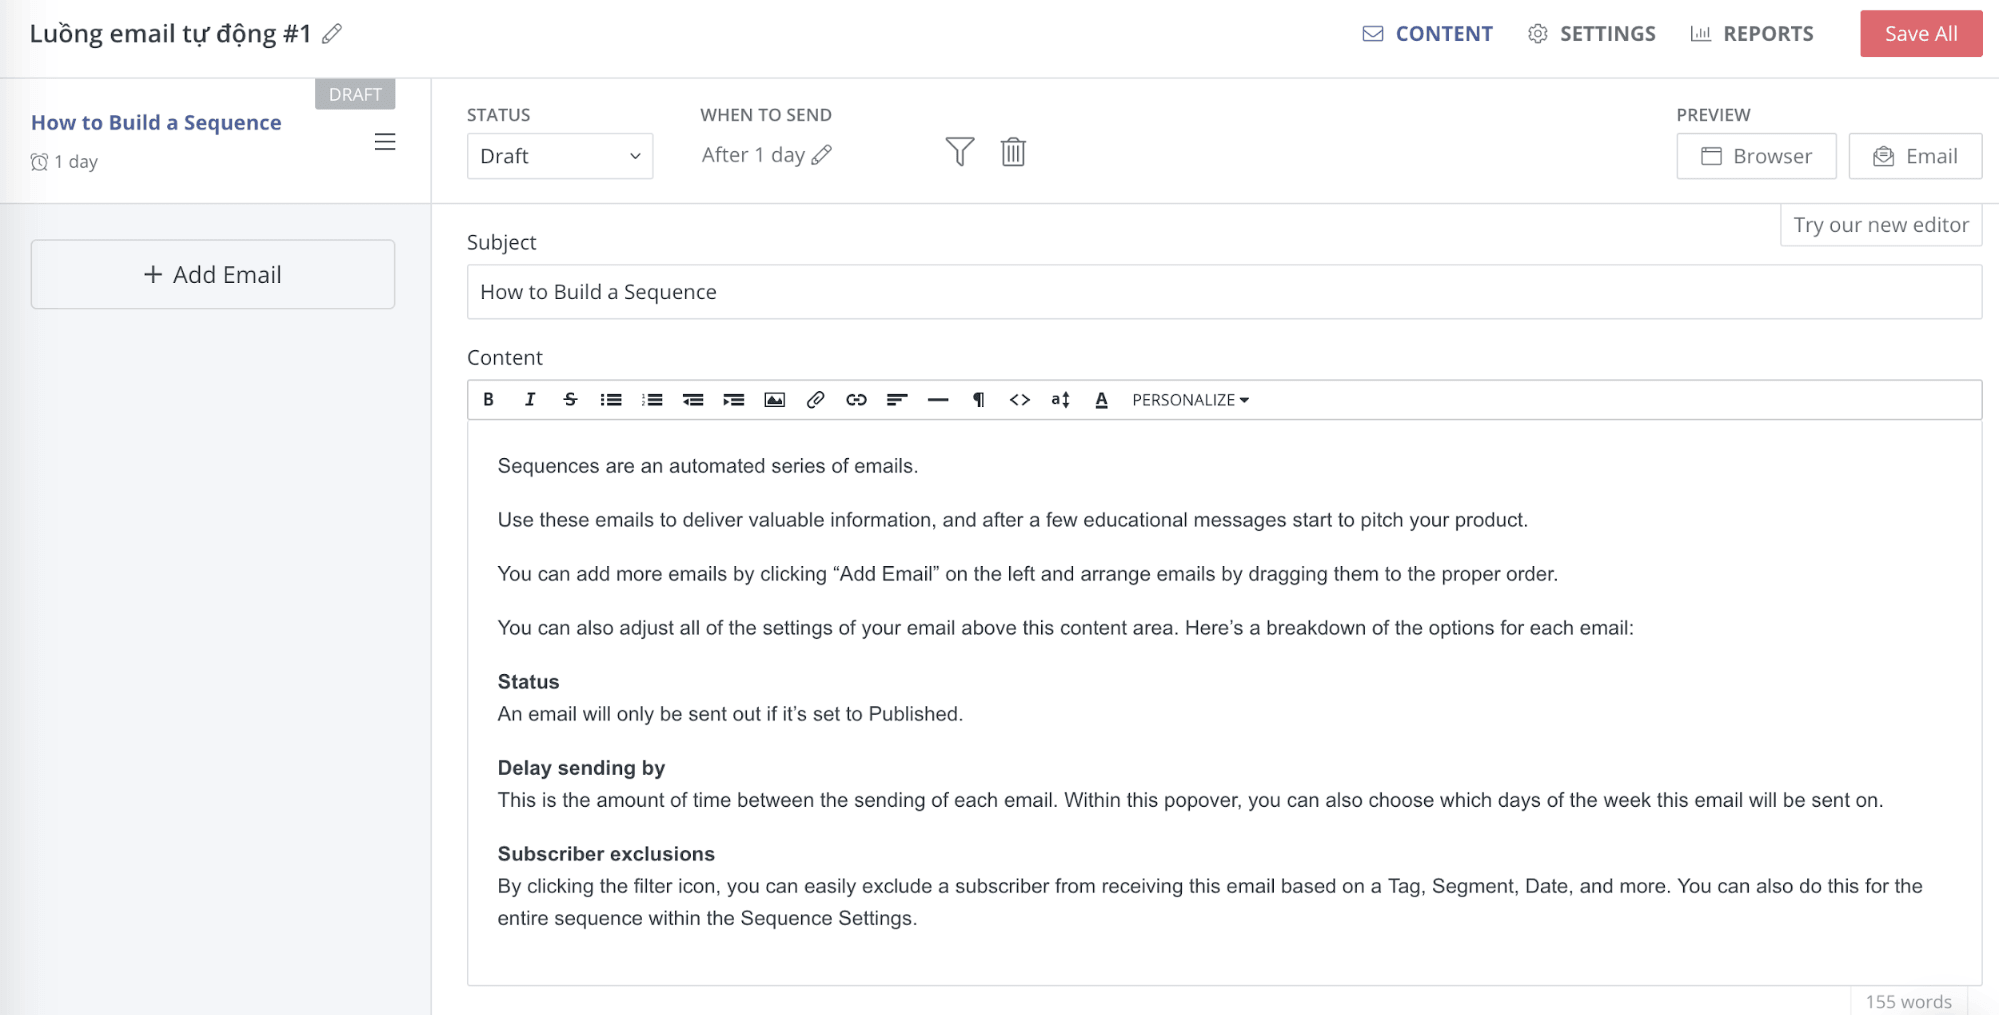Insert an image into the email
1999x1016 pixels.
[775, 400]
